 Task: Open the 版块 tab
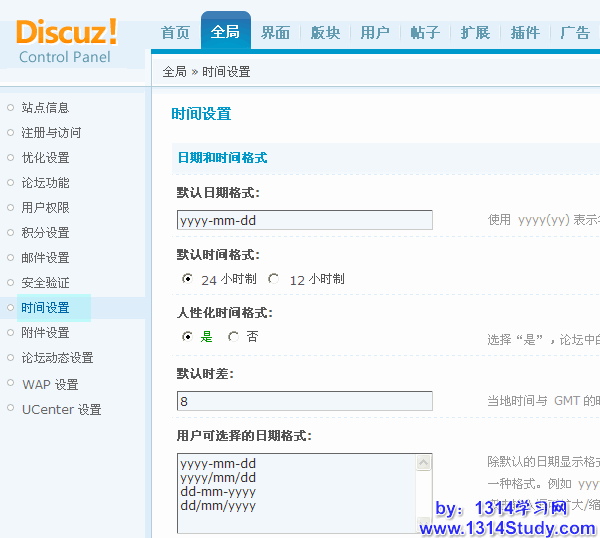pyautogui.click(x=325, y=32)
